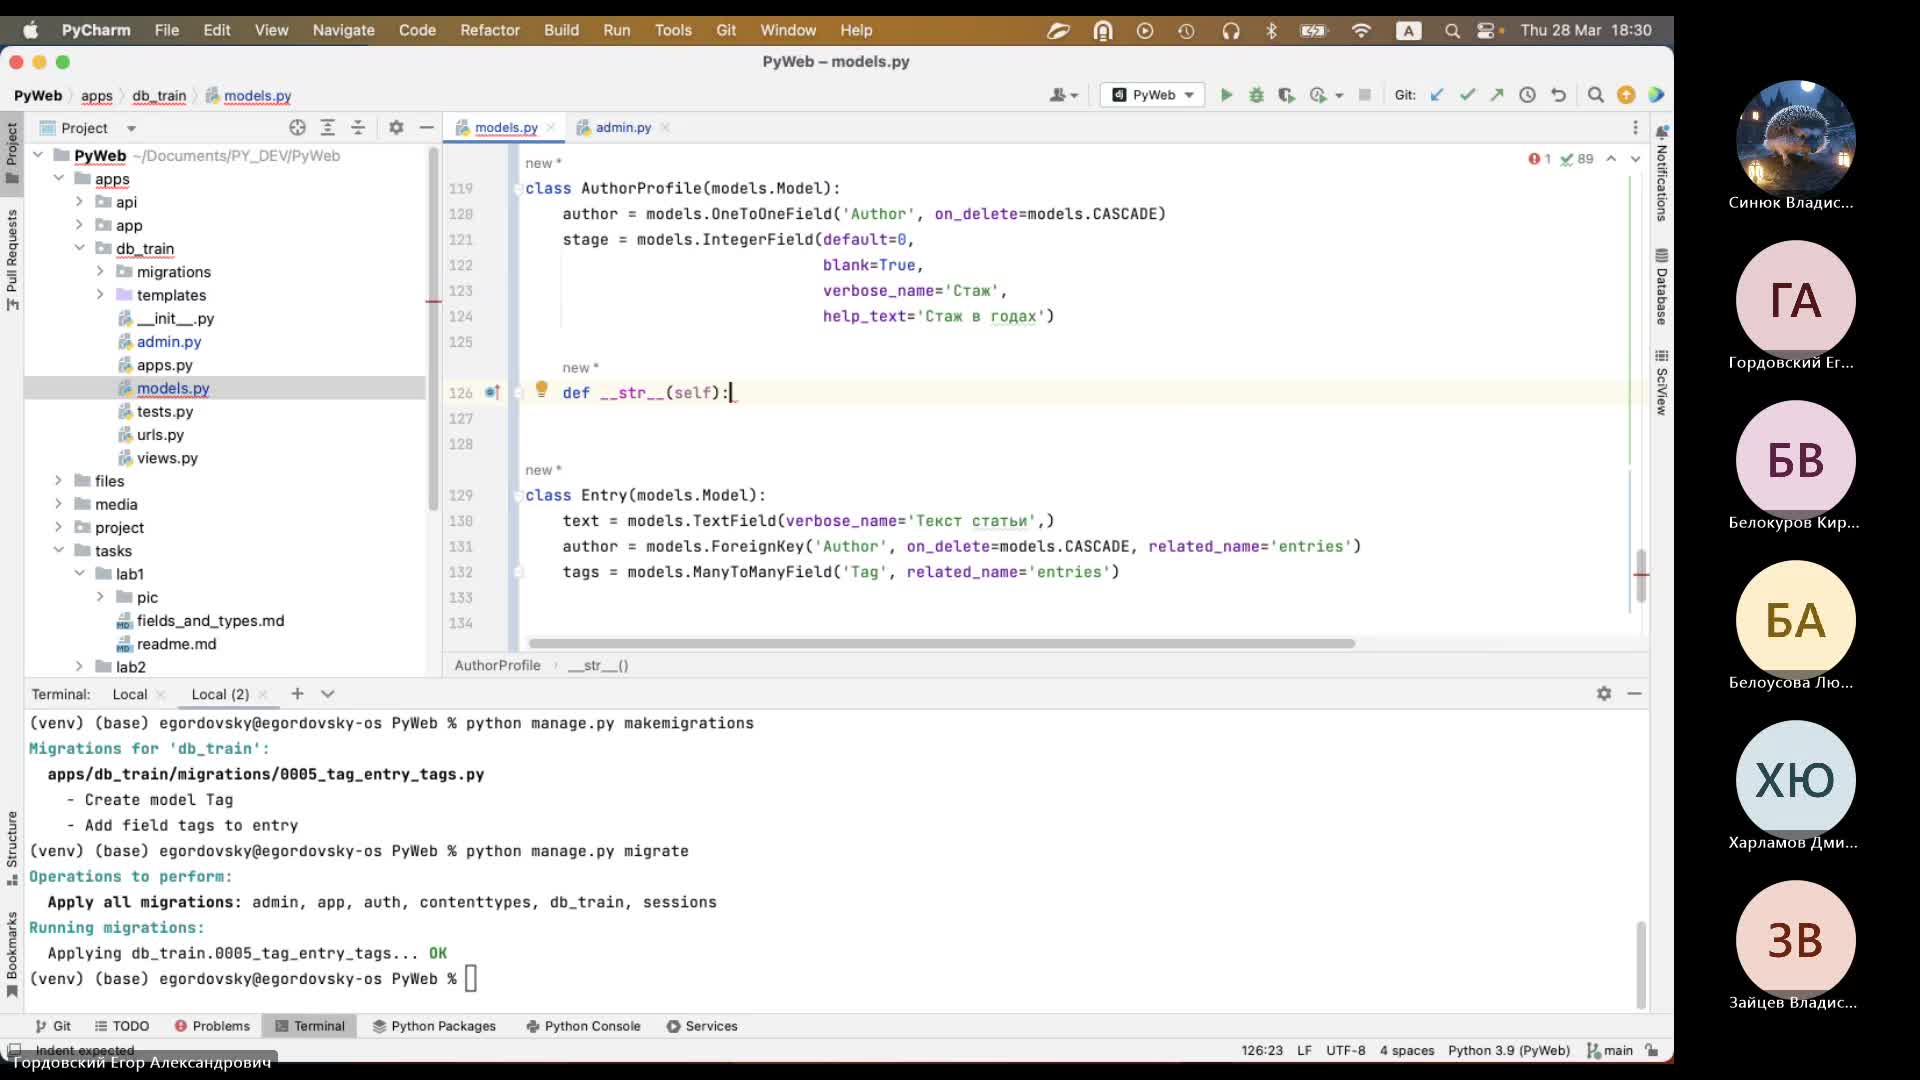Close the models.py editor tab
1920x1080 pixels.
[551, 128]
